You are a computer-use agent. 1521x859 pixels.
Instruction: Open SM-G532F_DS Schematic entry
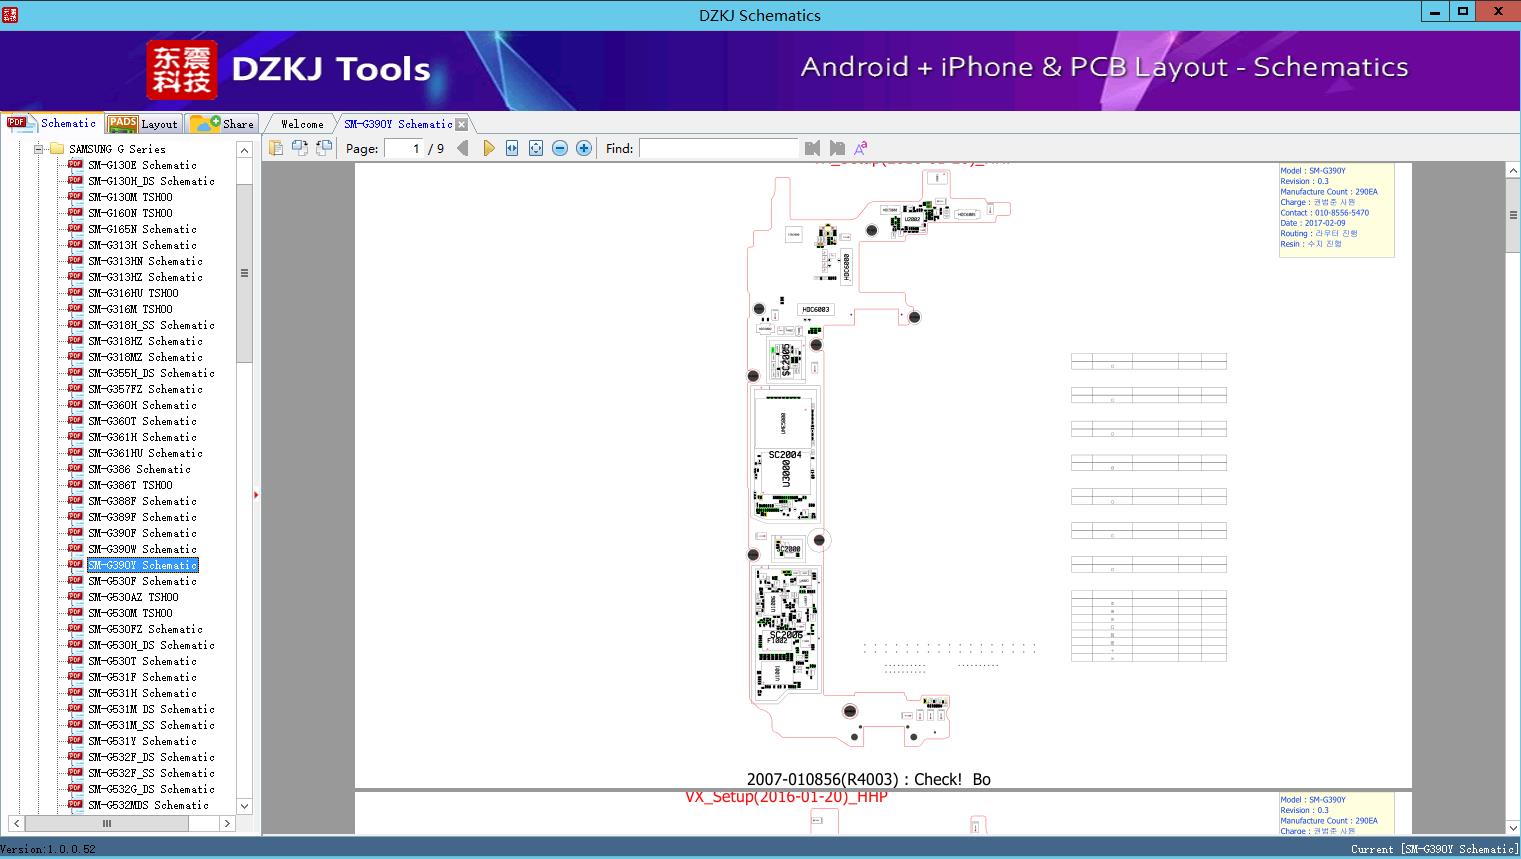151,757
